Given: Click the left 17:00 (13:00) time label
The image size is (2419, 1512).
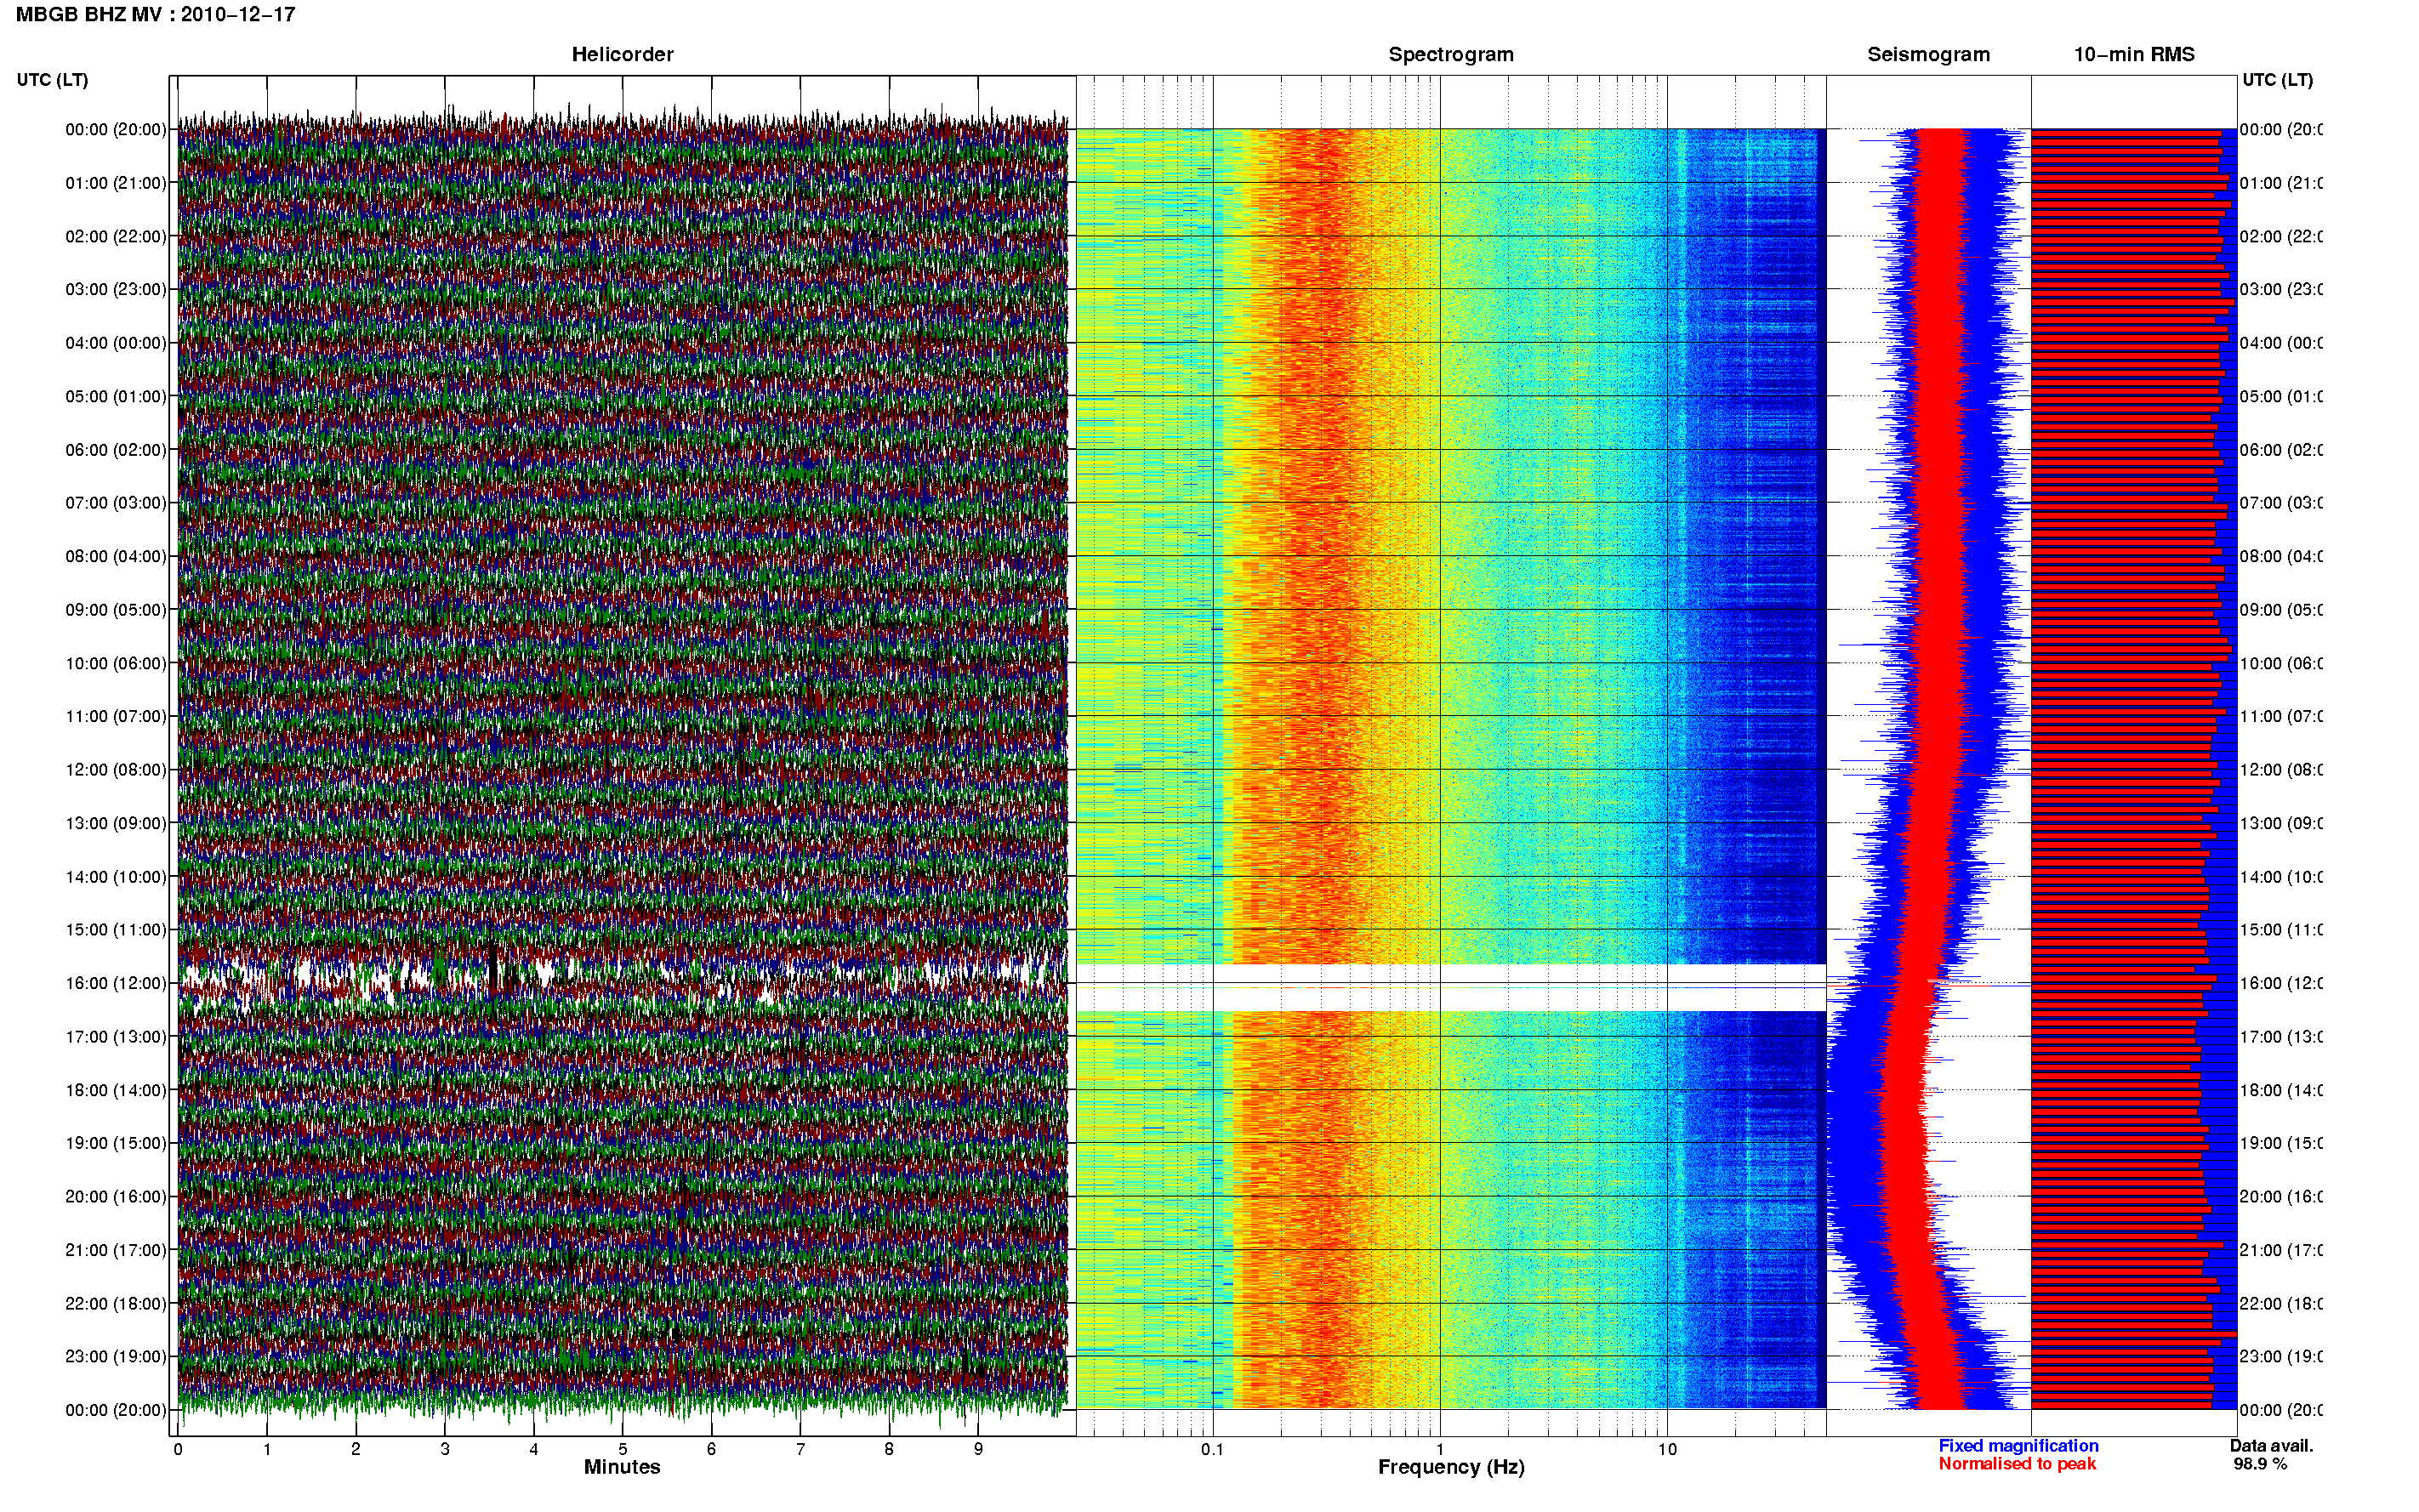Looking at the screenshot, I should 116,1037.
